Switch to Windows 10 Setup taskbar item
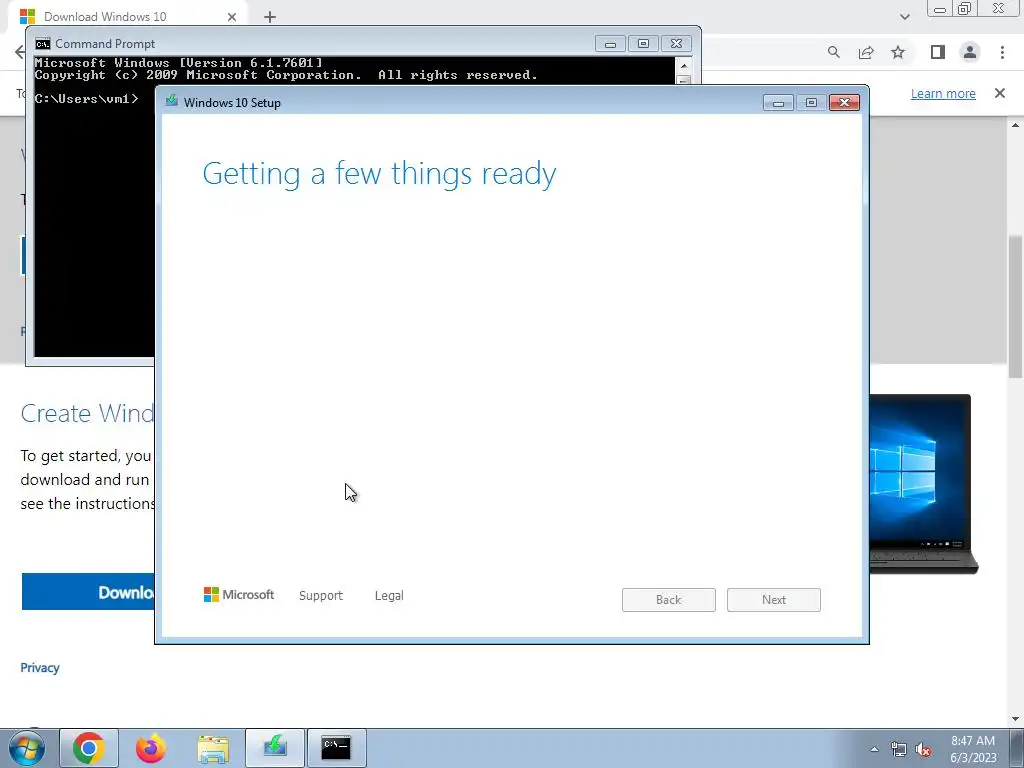Image resolution: width=1024 pixels, height=768 pixels. (275, 748)
